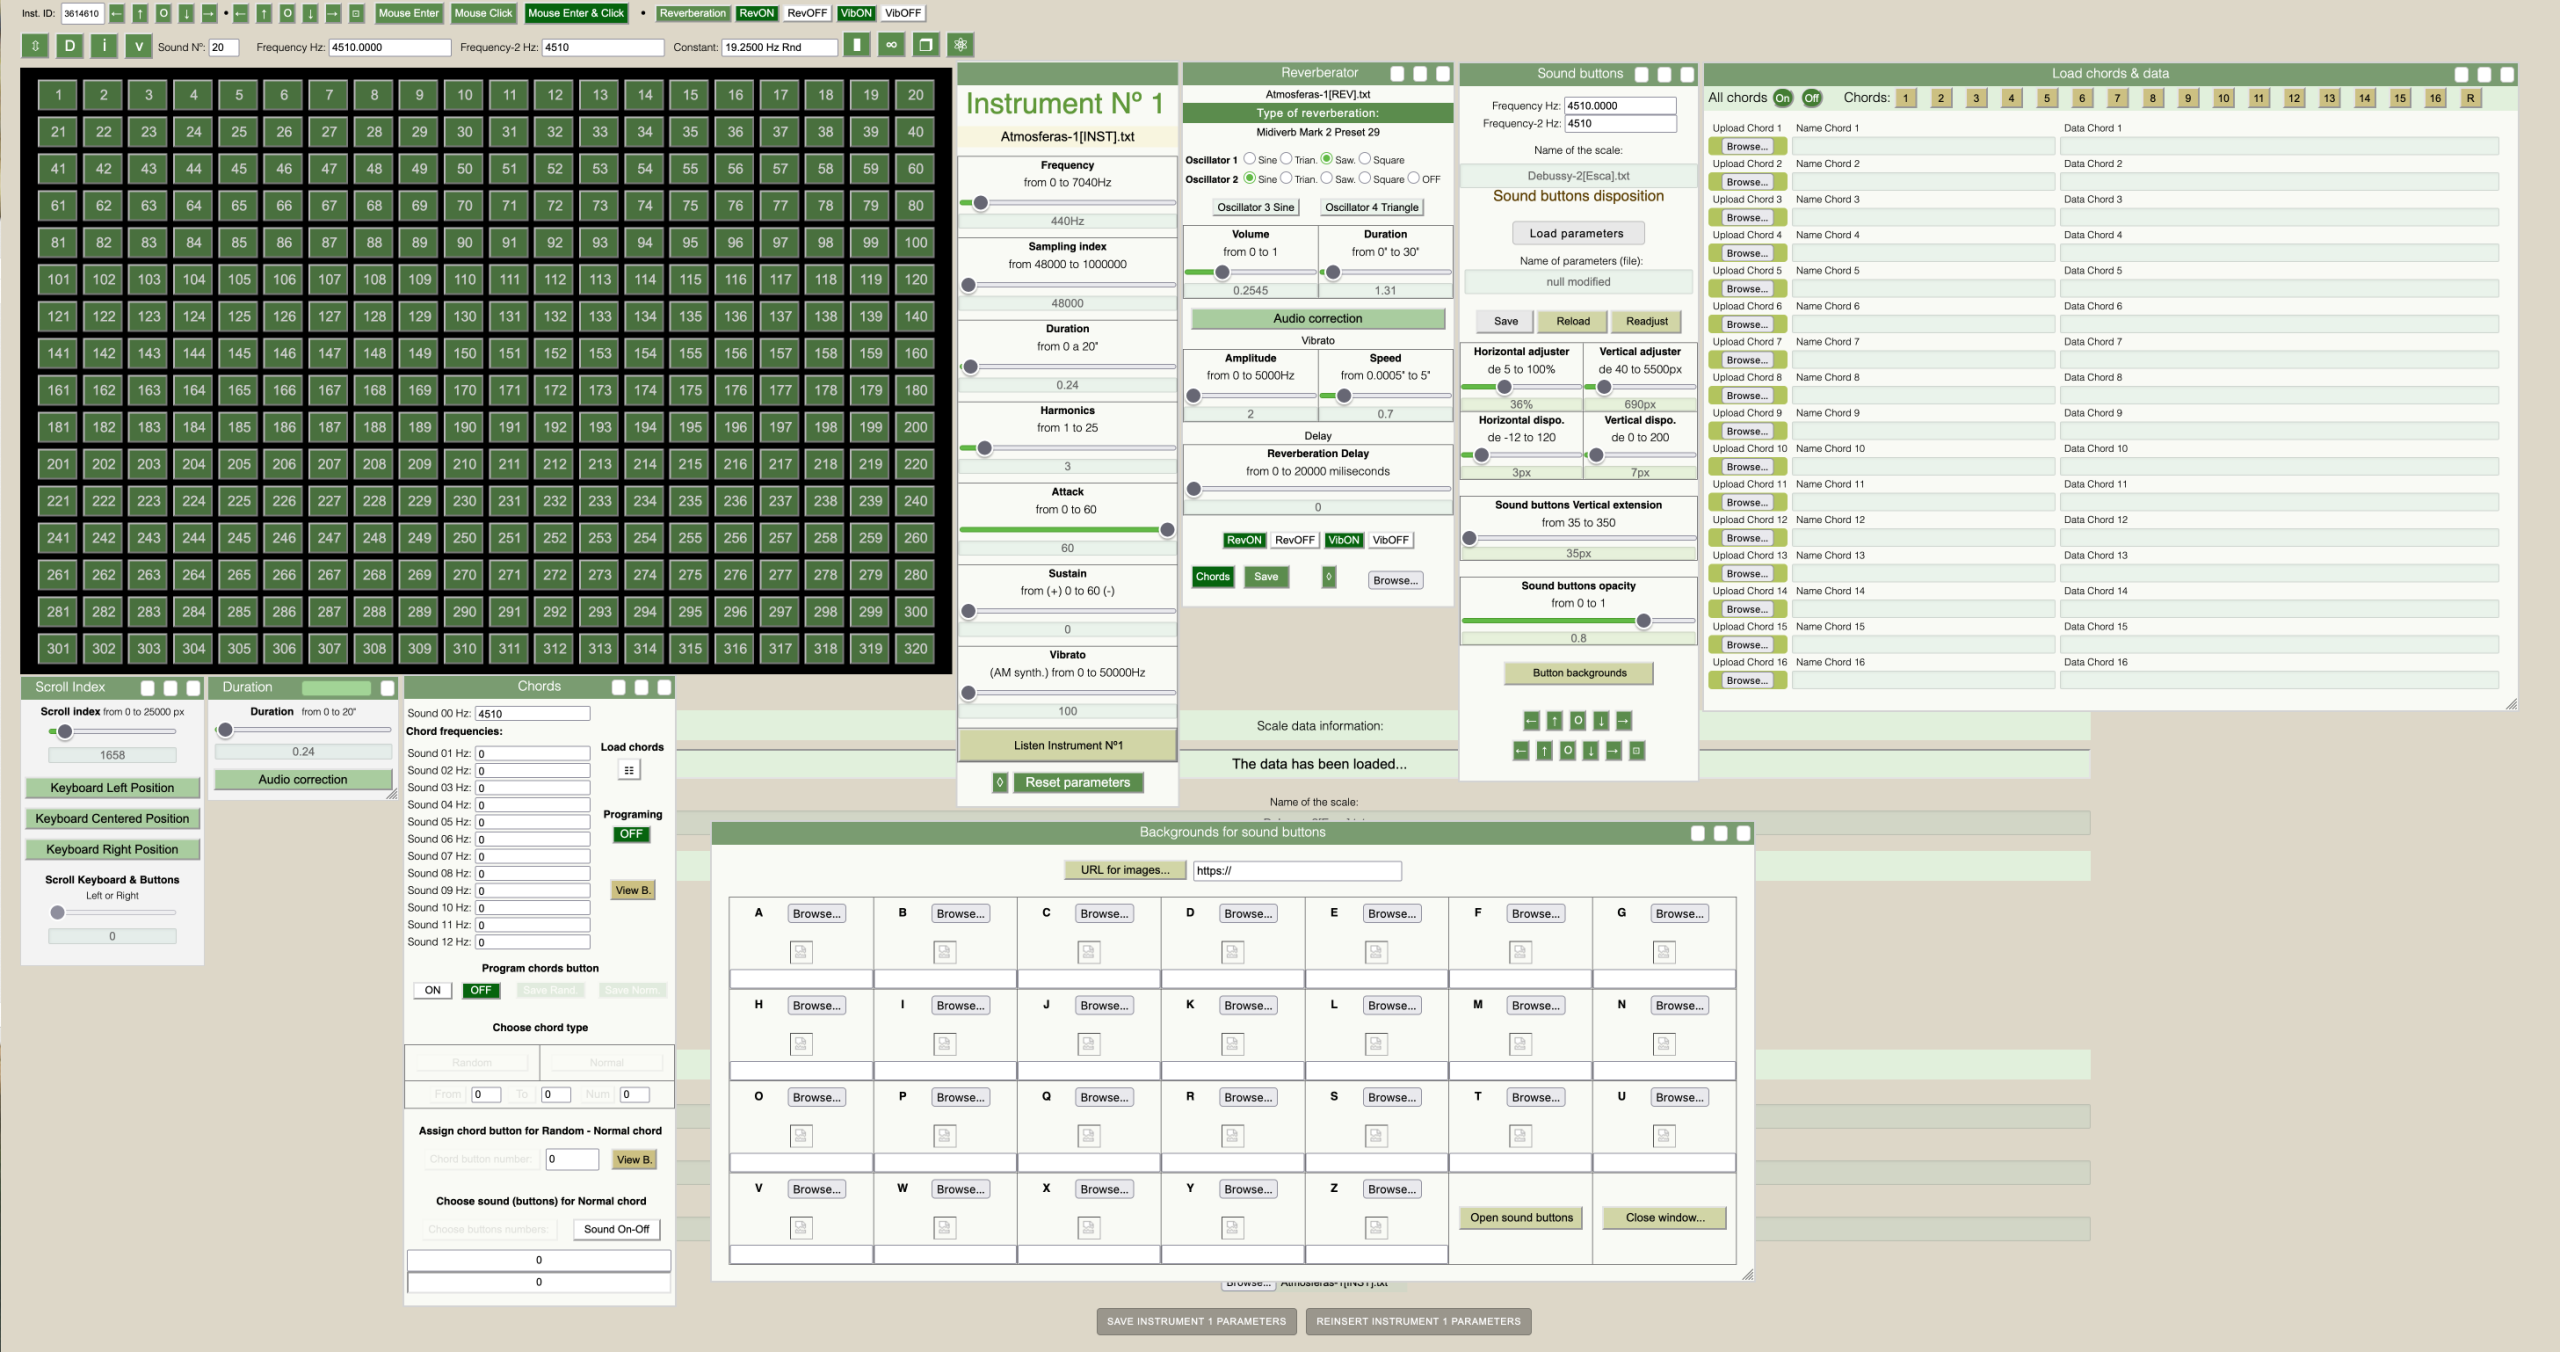Select Saw. for Oscillator 1

click(1326, 159)
